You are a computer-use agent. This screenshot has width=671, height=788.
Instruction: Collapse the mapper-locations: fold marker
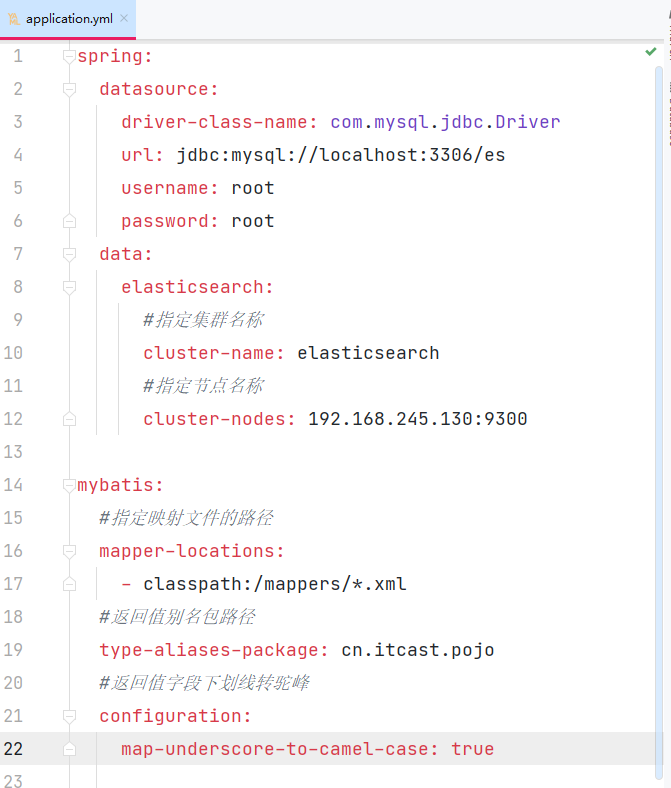69,551
